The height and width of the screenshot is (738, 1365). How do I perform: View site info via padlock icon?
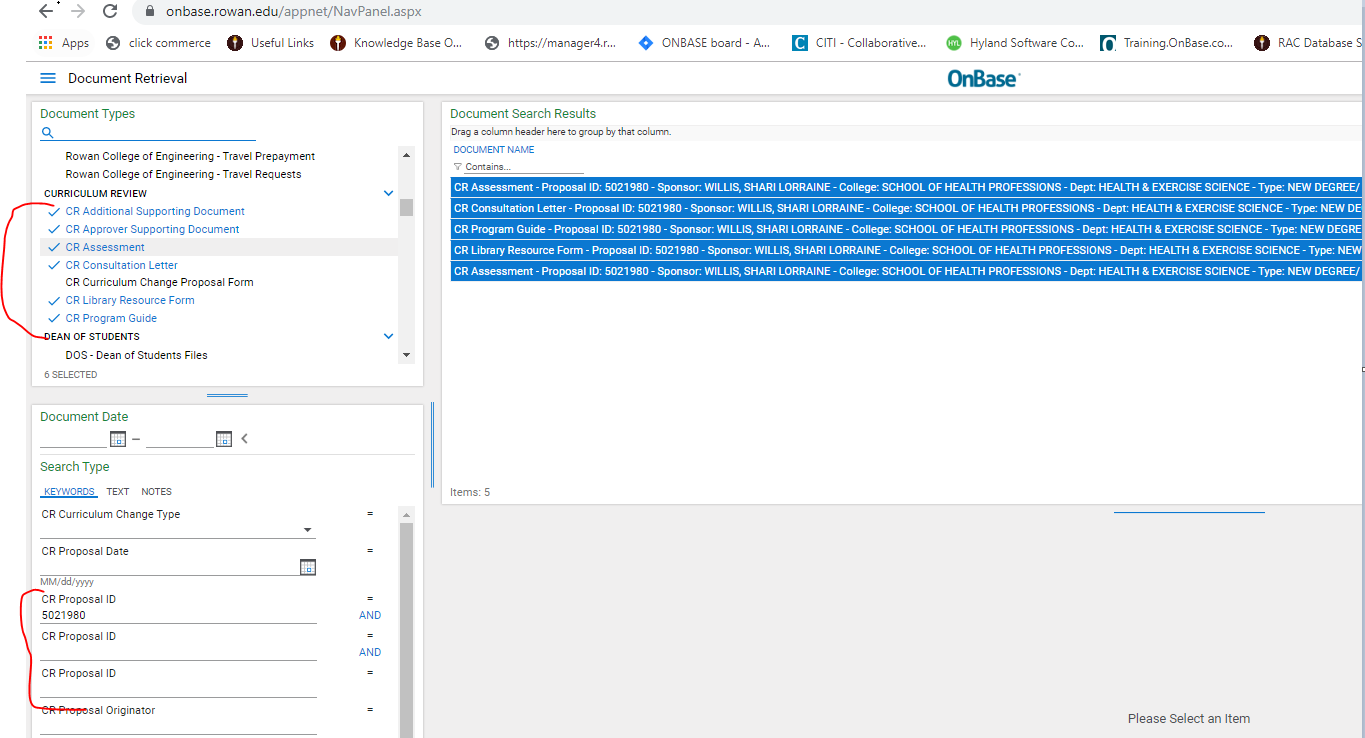pos(150,12)
